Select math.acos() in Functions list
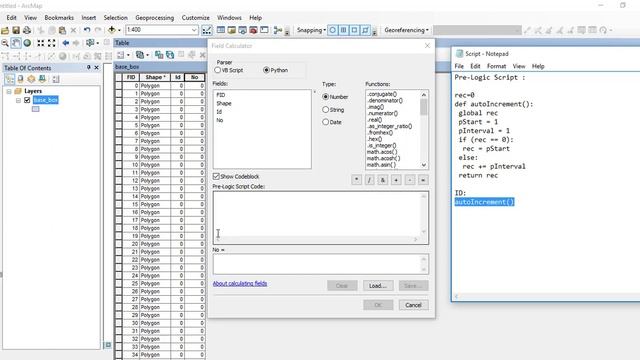This screenshot has height=360, width=640. pyautogui.click(x=382, y=152)
